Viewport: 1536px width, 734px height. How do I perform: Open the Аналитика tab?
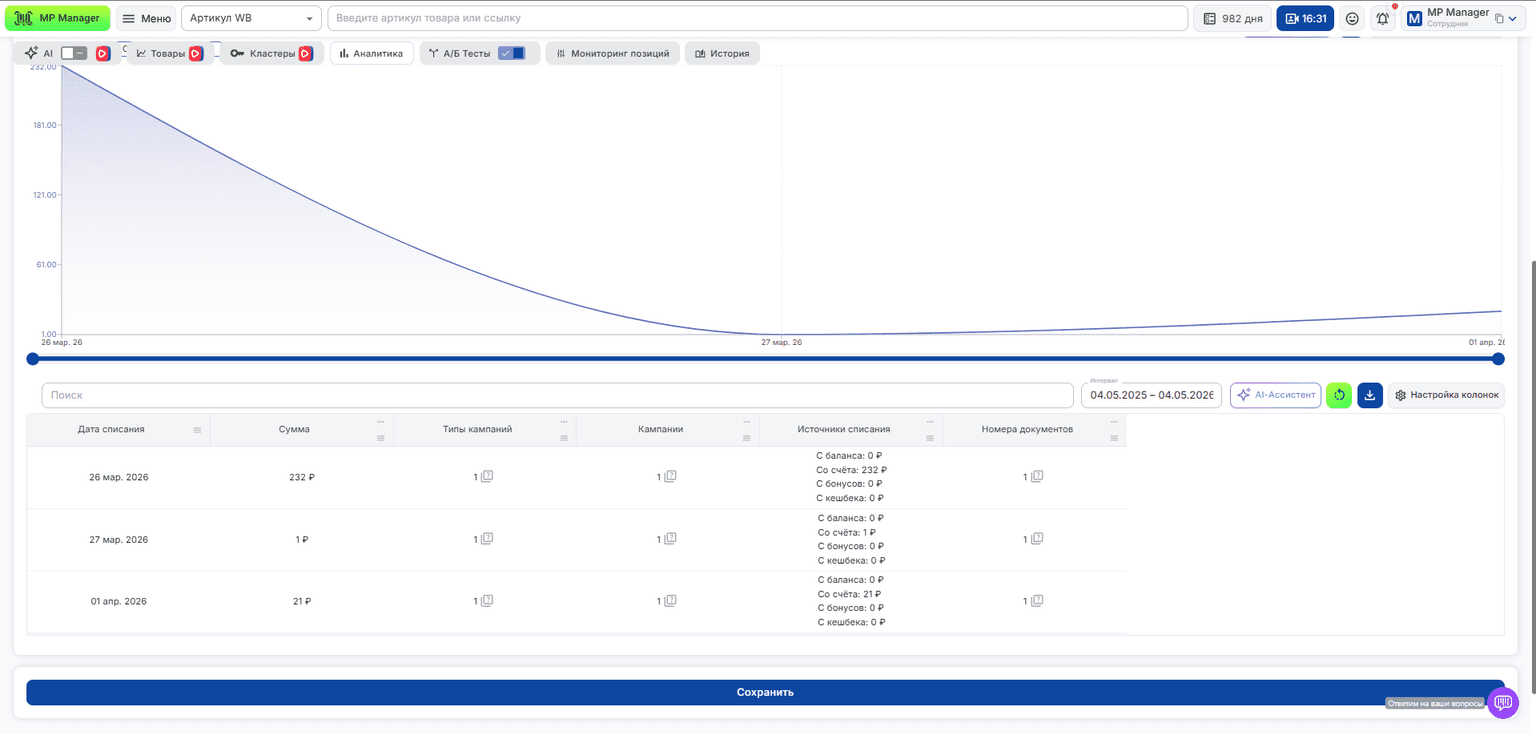371,53
